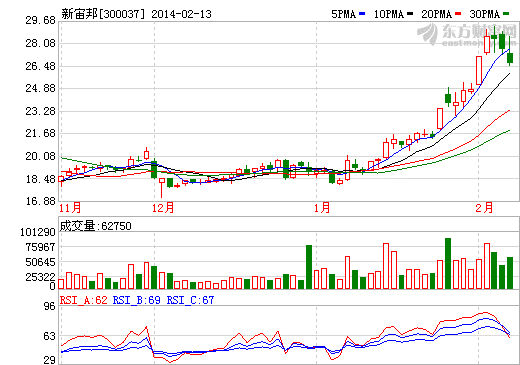Image resolution: width=520 pixels, height=365 pixels.
Task: Click the red 20PMA legend color marker
Action: 458,14
